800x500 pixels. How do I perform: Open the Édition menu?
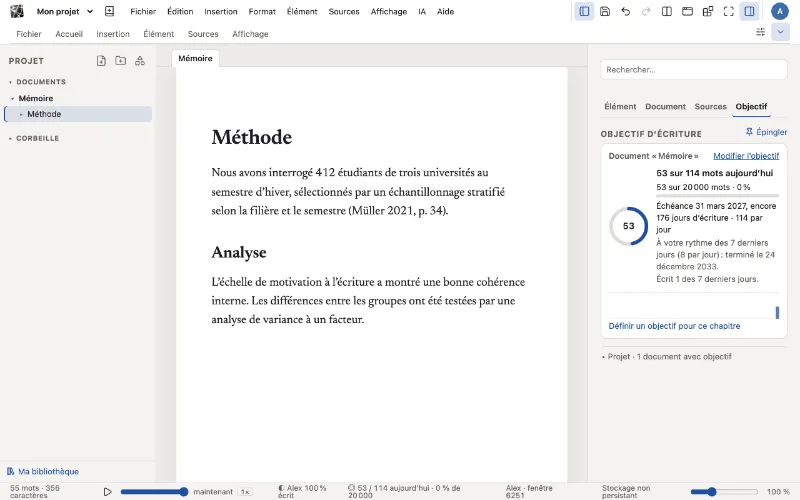(x=180, y=11)
